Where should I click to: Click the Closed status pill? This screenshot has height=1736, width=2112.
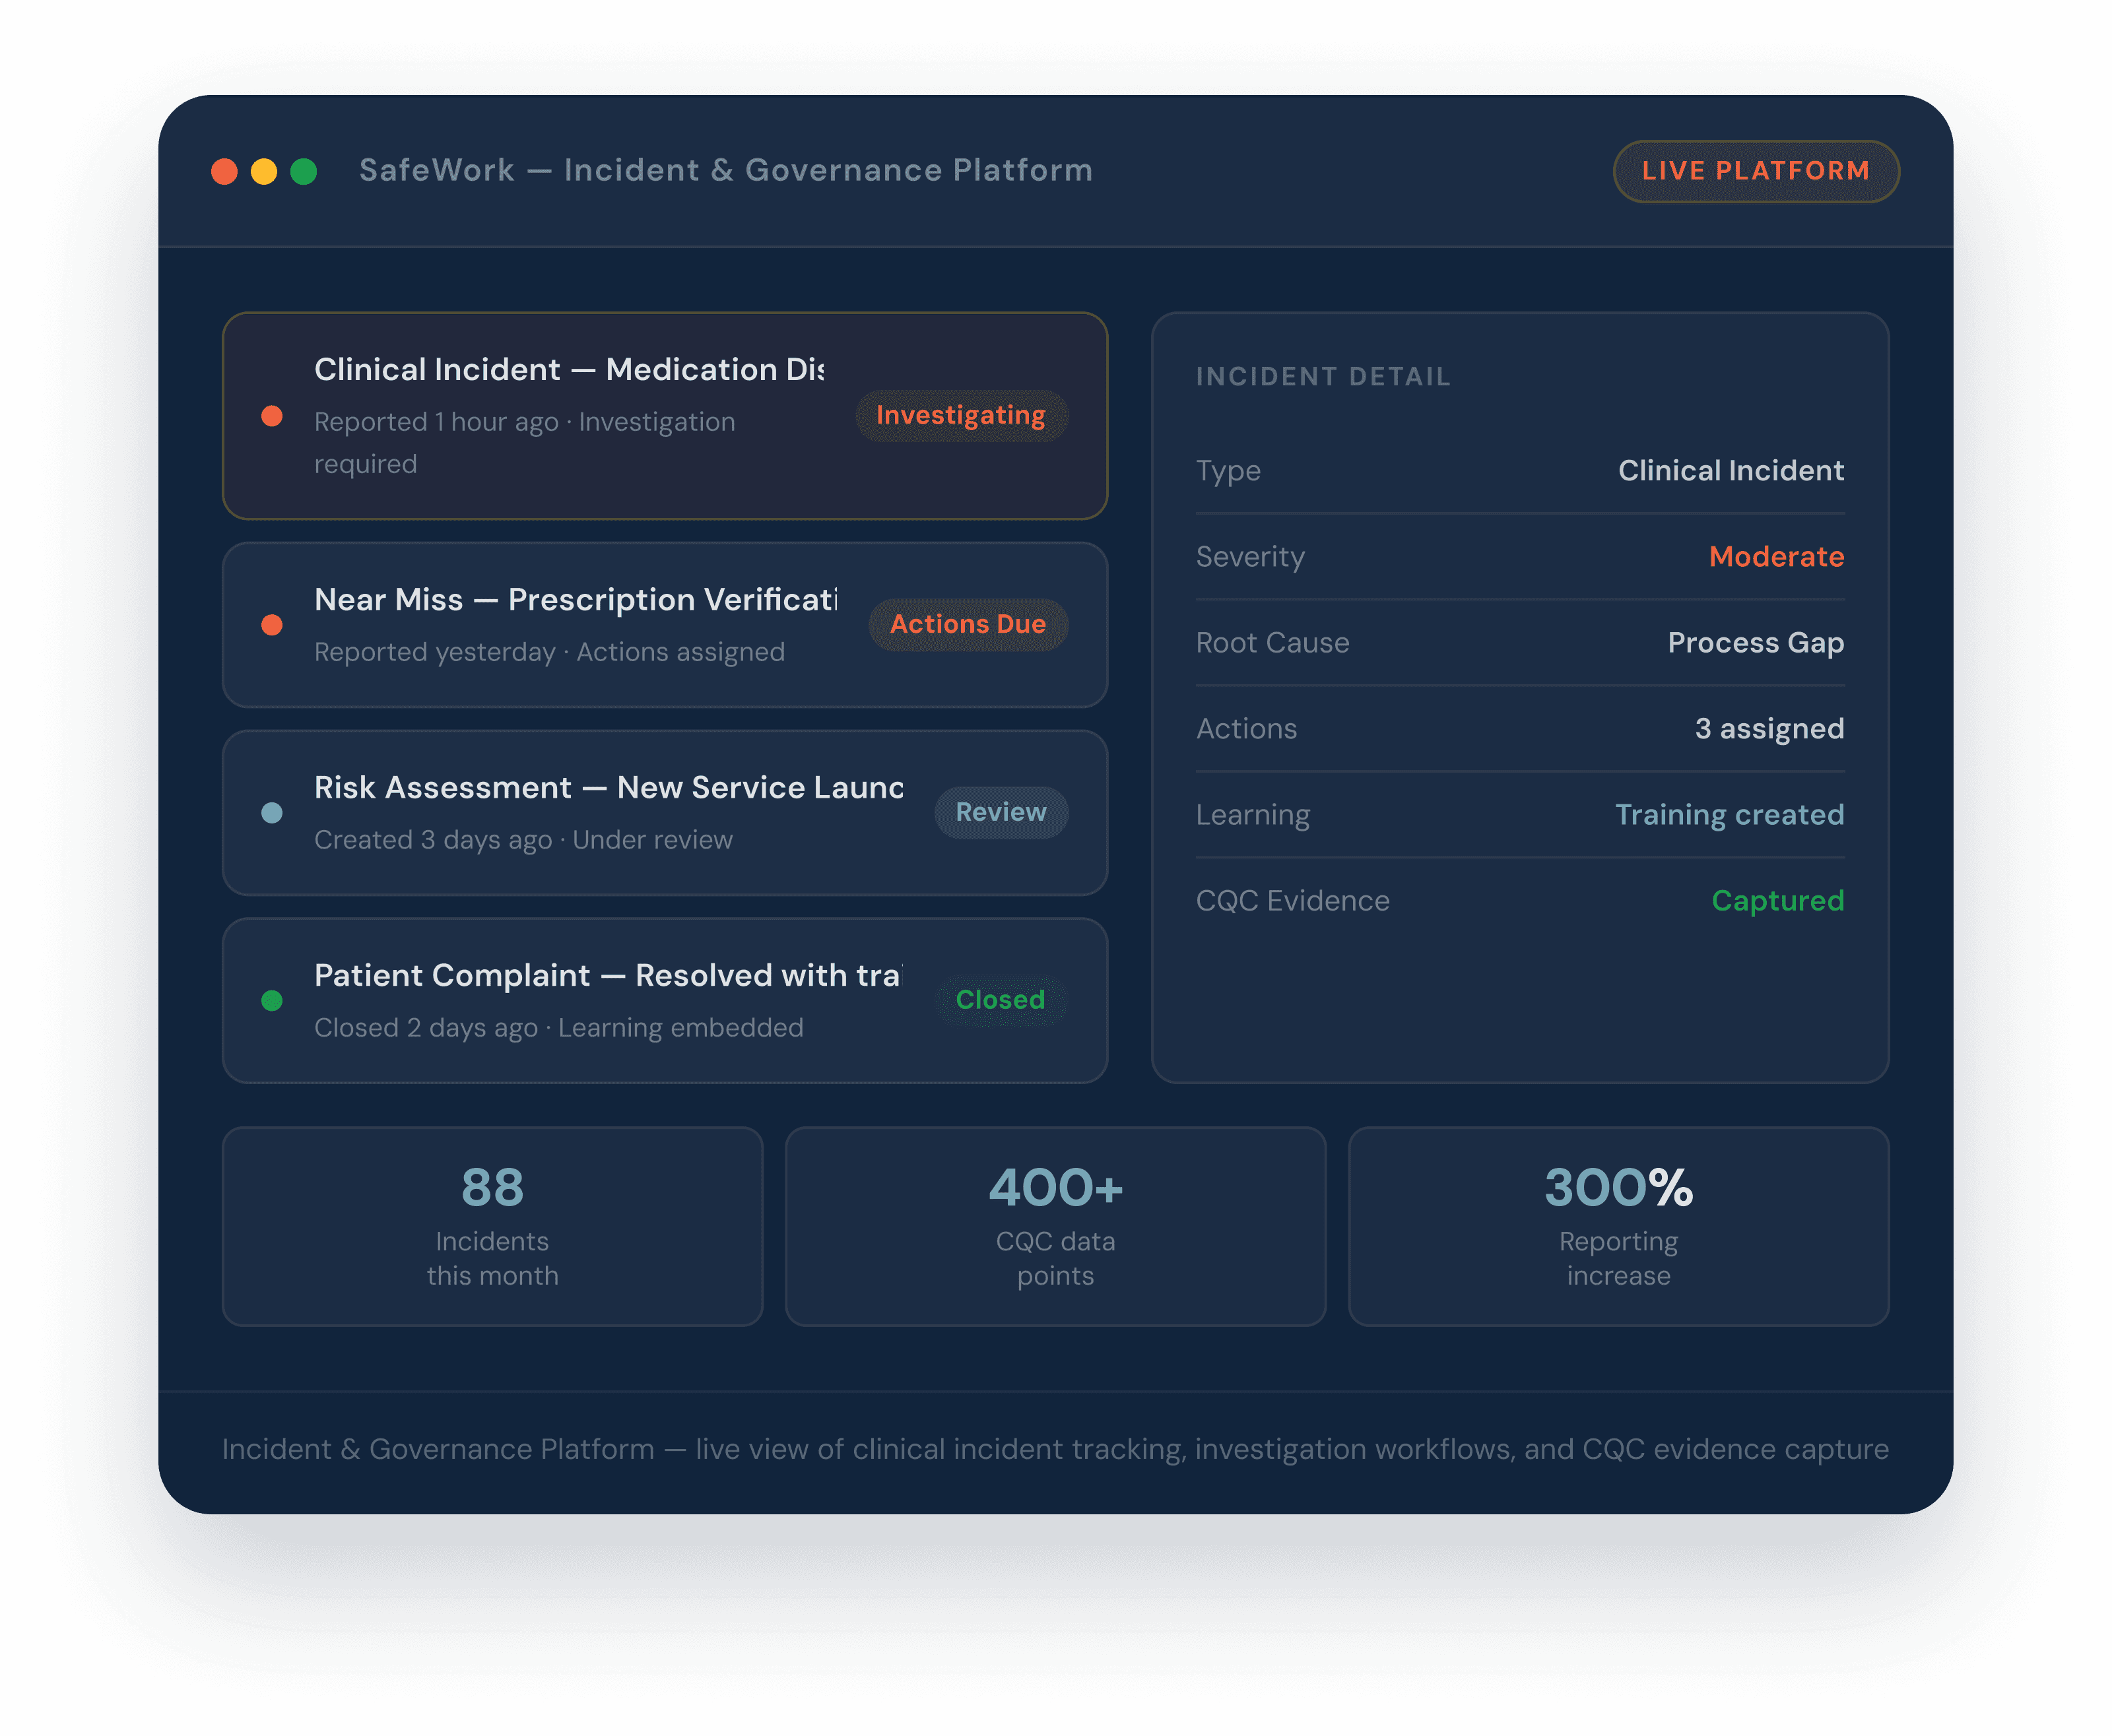(1000, 1000)
